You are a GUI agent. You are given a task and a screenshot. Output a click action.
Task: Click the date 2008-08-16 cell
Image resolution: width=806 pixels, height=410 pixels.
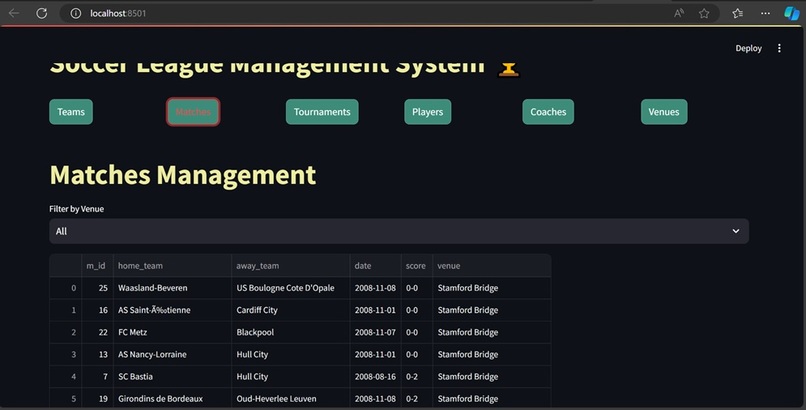pos(375,376)
